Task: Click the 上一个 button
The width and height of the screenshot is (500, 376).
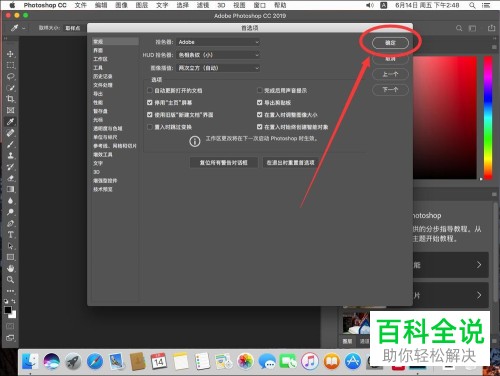Action: tap(390, 74)
